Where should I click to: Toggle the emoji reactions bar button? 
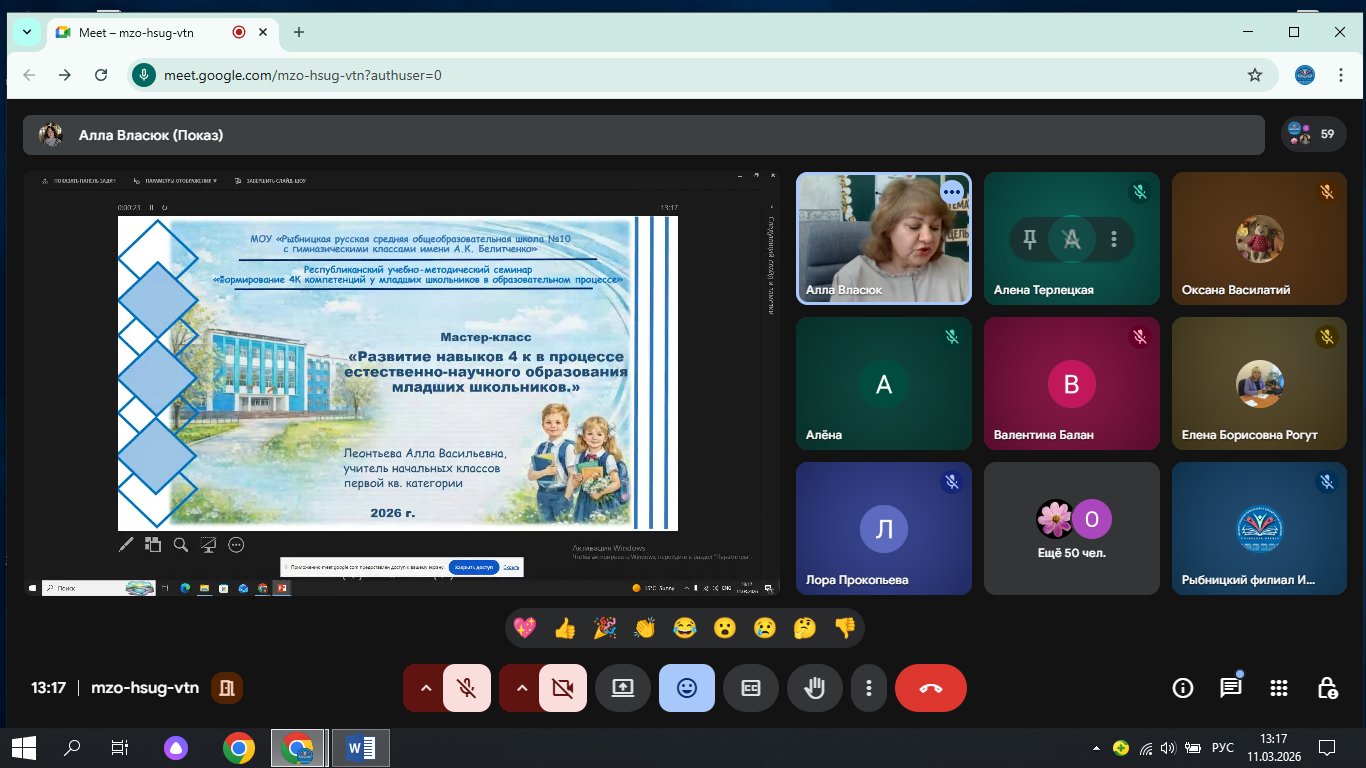tap(687, 688)
